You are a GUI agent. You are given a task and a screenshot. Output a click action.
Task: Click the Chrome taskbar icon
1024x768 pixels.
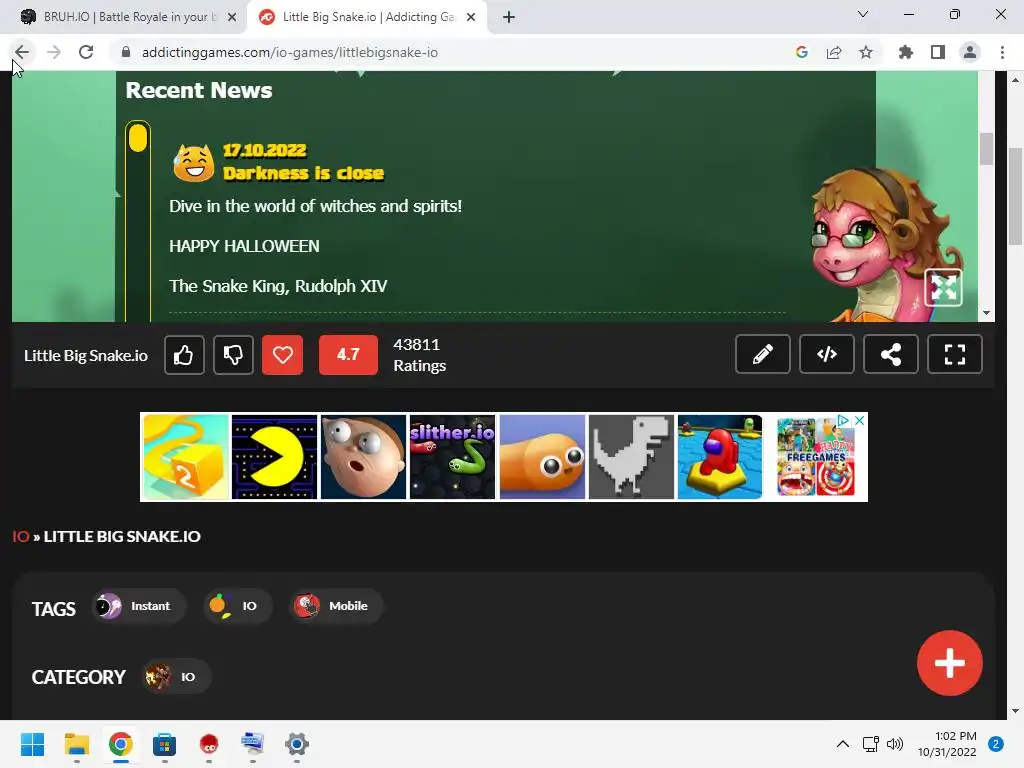tap(120, 744)
